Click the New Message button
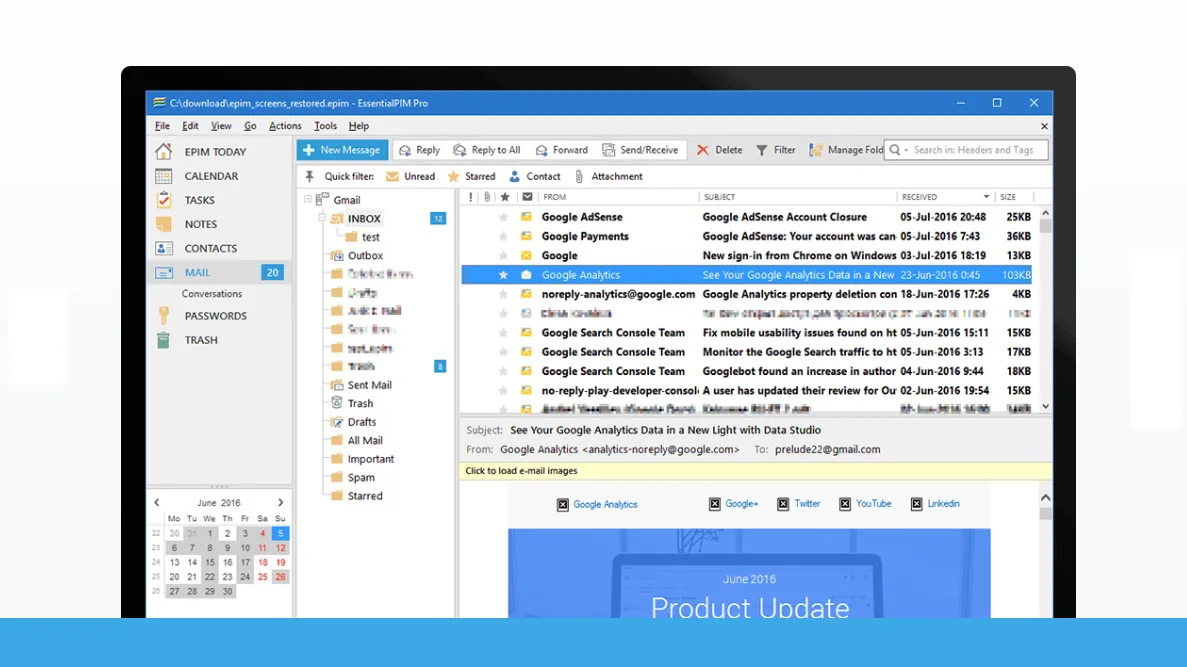 click(342, 150)
